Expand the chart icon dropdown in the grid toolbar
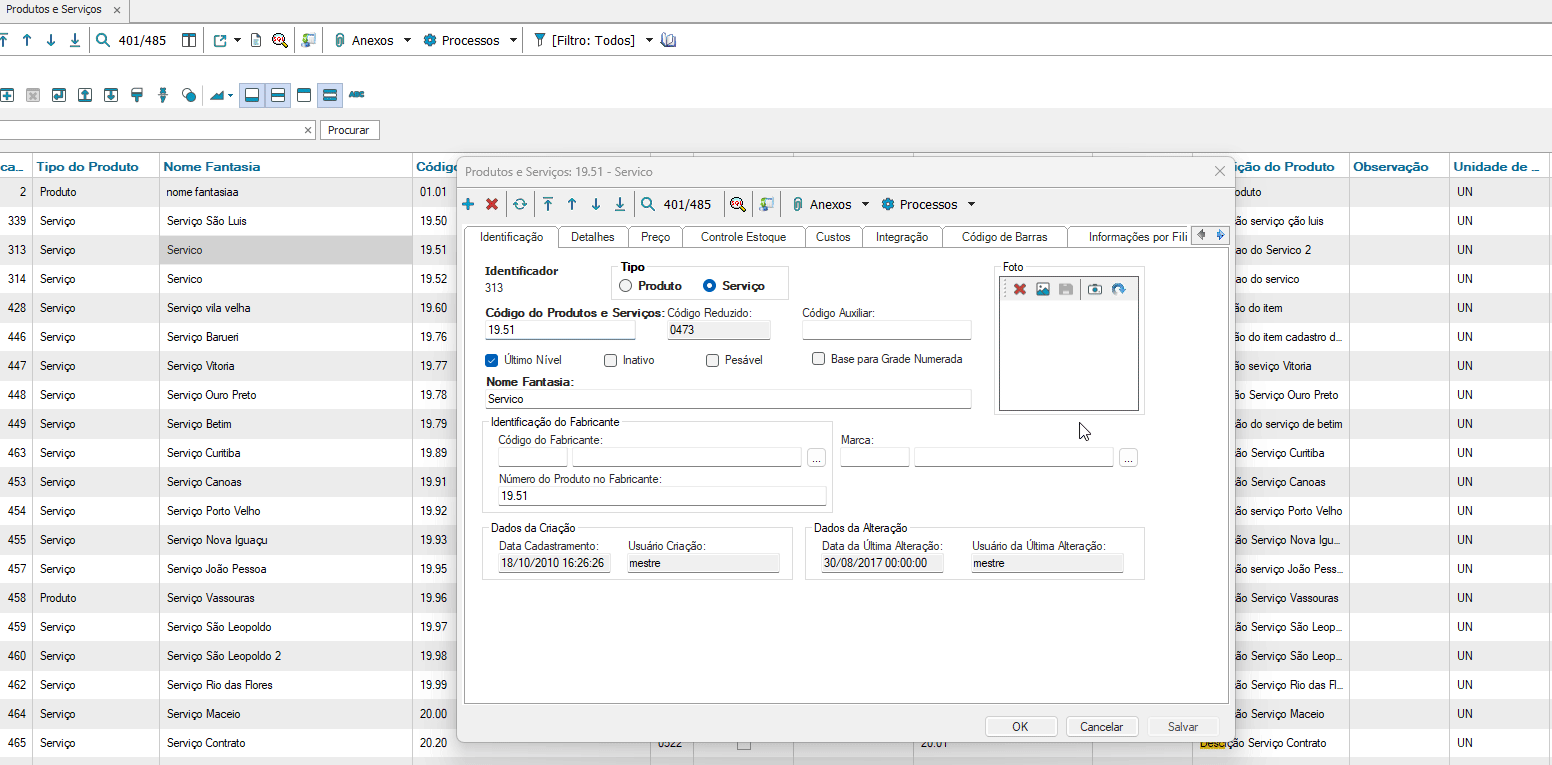Screen dimensions: 1552x765 (231, 95)
